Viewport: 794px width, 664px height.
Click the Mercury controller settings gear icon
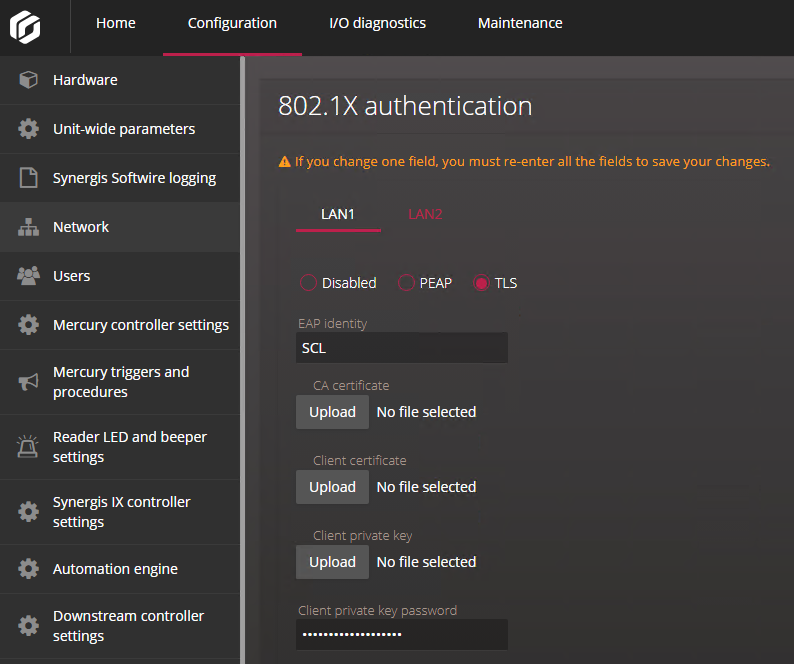pyautogui.click(x=28, y=325)
